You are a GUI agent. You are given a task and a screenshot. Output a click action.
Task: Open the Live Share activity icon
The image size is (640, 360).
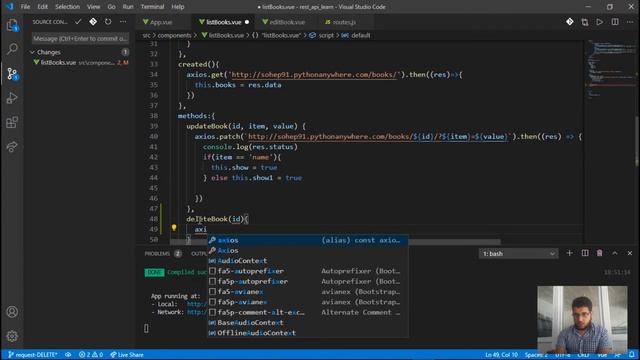click(12, 147)
